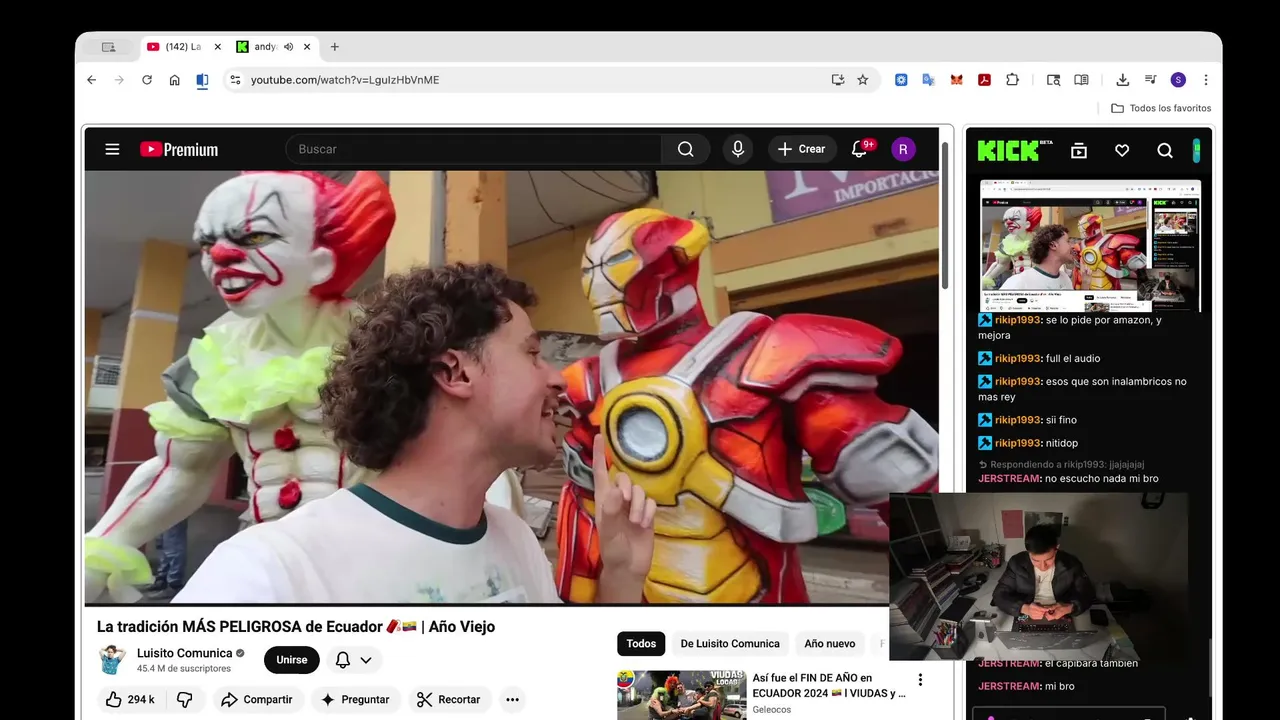The width and height of the screenshot is (1280, 720).
Task: Go to YouTube Premium home logo
Action: tap(179, 149)
